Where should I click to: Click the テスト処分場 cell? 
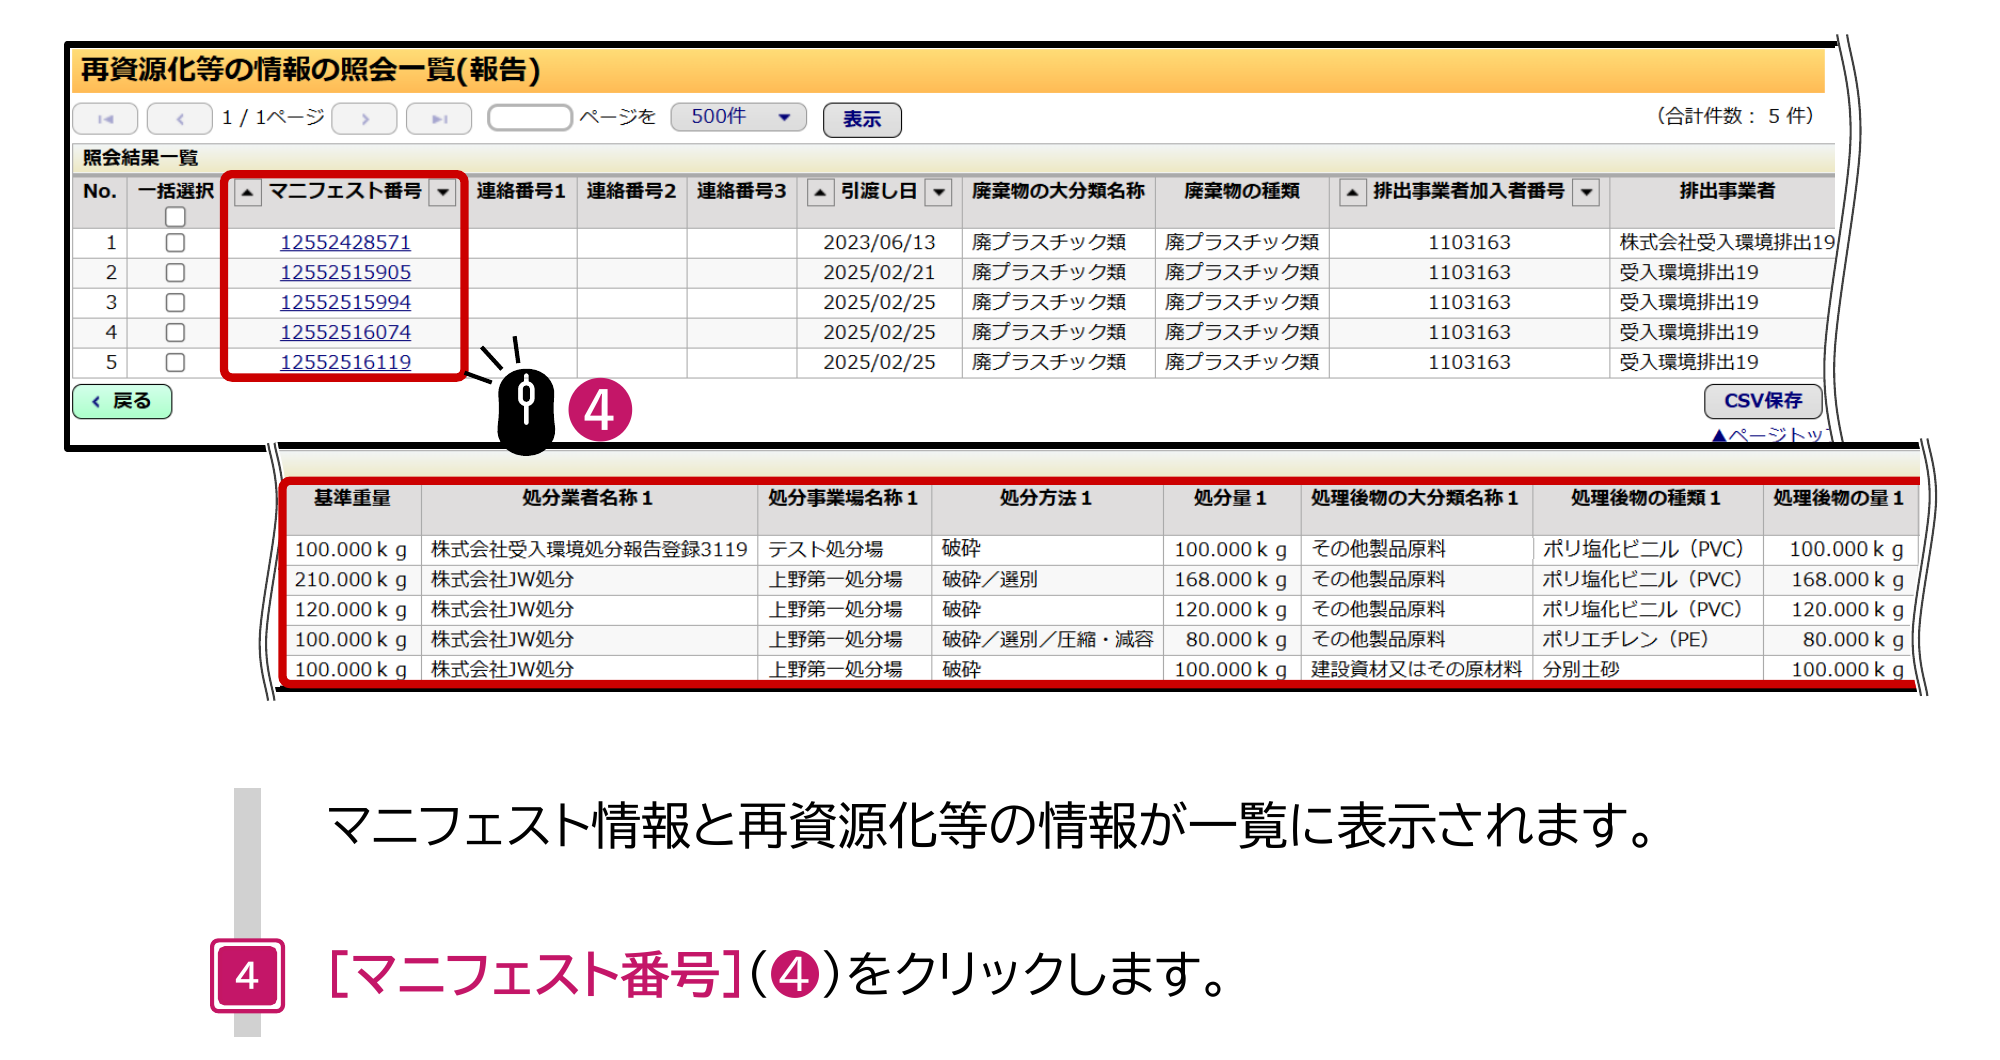coord(845,549)
